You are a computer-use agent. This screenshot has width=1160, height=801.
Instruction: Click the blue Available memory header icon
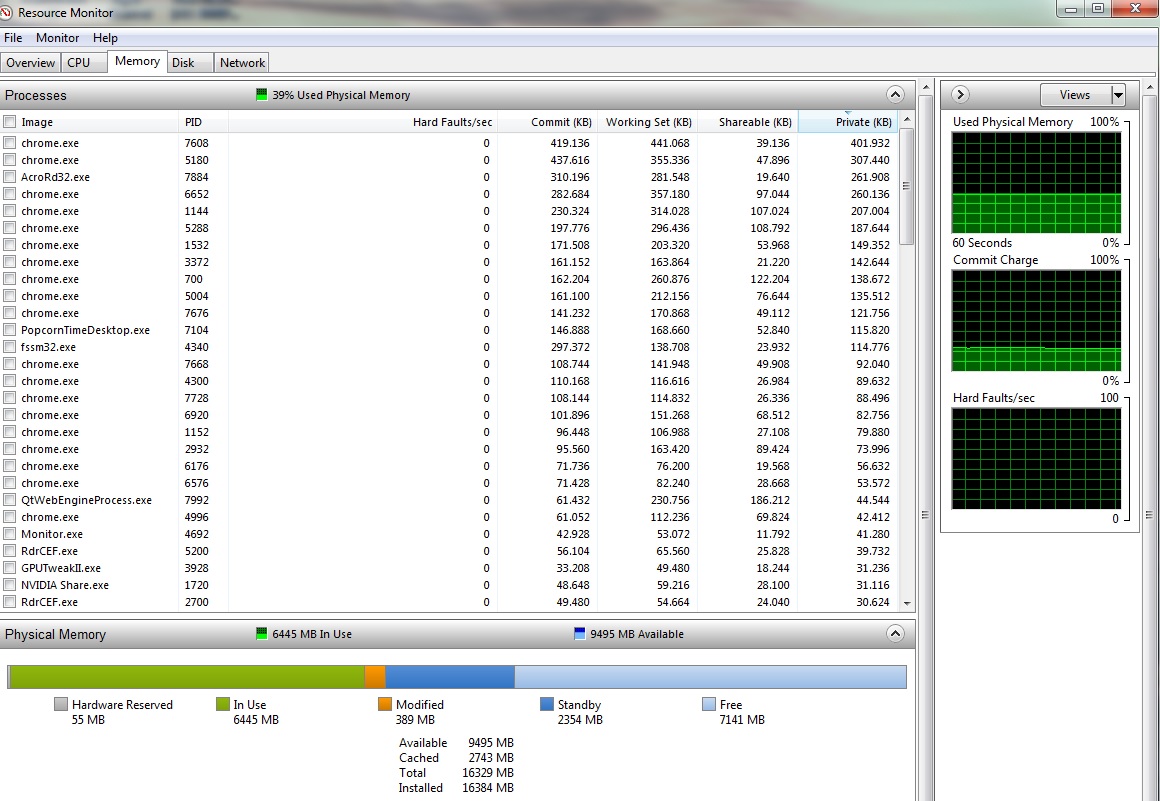click(x=580, y=634)
